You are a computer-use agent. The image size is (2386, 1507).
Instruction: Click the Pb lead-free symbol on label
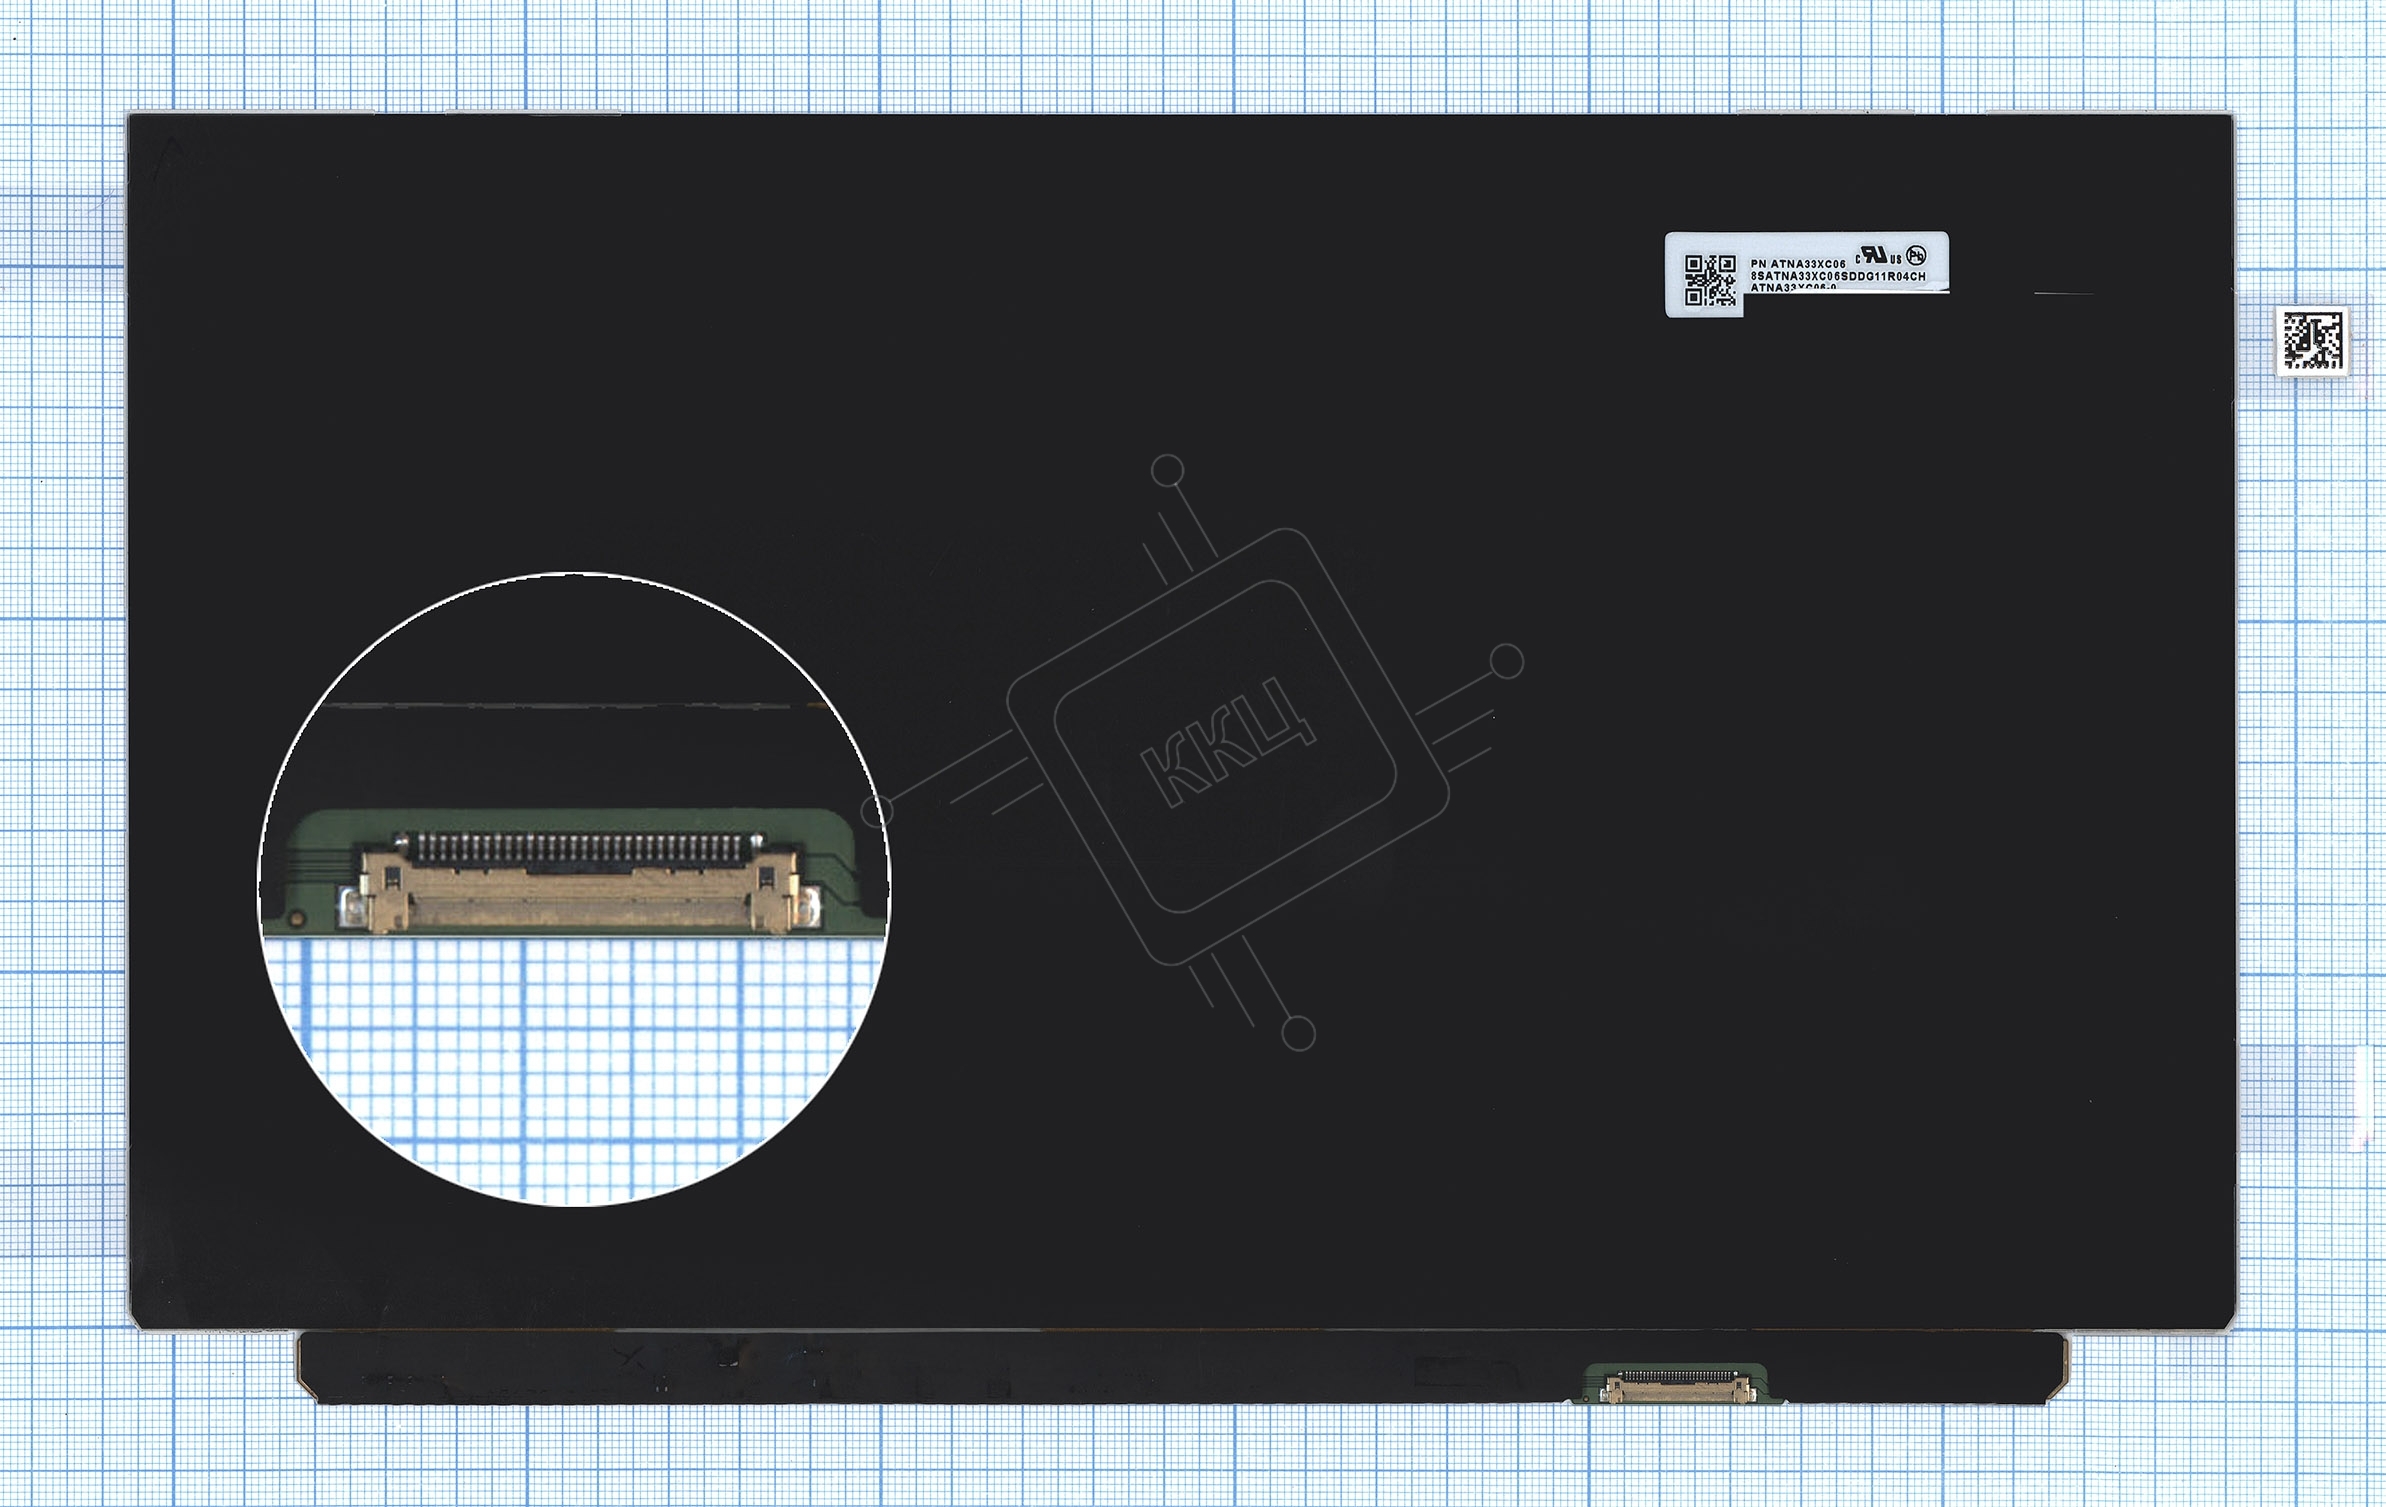pos(1916,255)
